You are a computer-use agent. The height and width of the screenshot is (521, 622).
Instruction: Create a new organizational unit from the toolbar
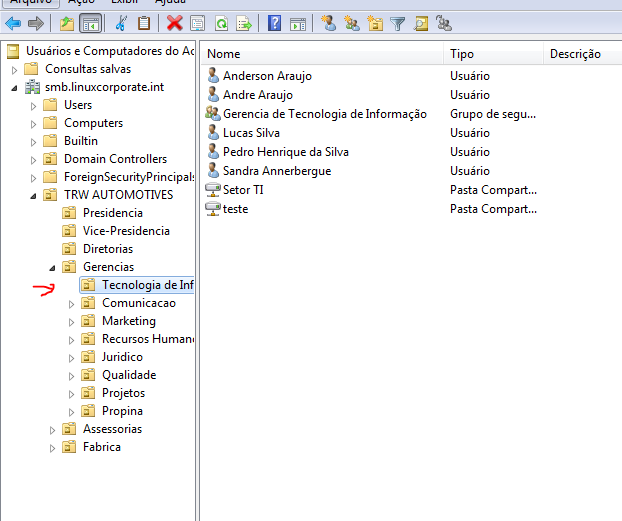(x=375, y=23)
